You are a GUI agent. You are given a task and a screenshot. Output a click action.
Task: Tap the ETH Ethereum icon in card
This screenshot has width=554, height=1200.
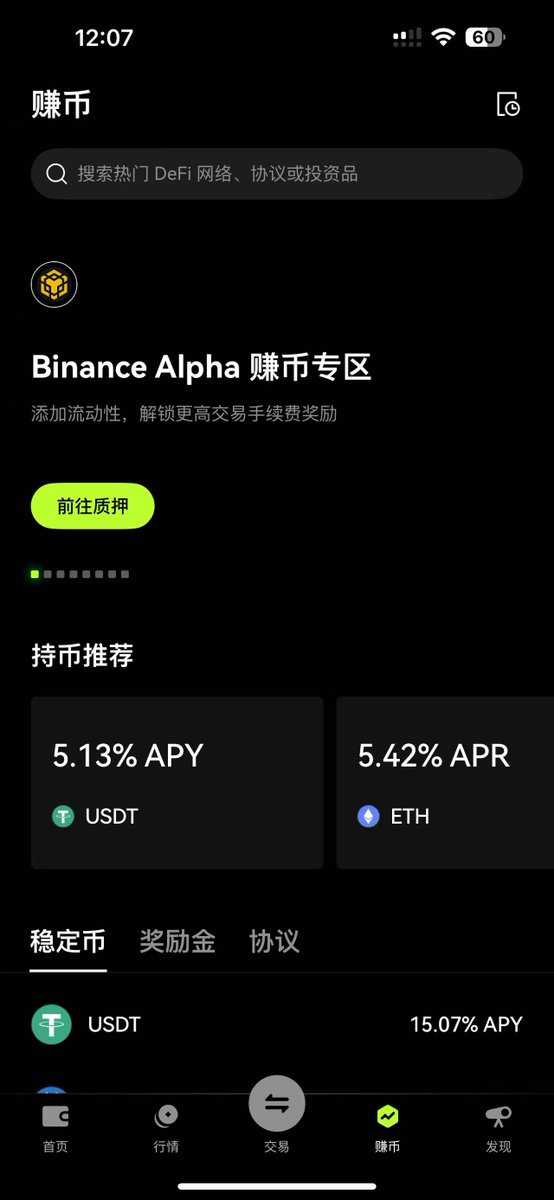[369, 817]
